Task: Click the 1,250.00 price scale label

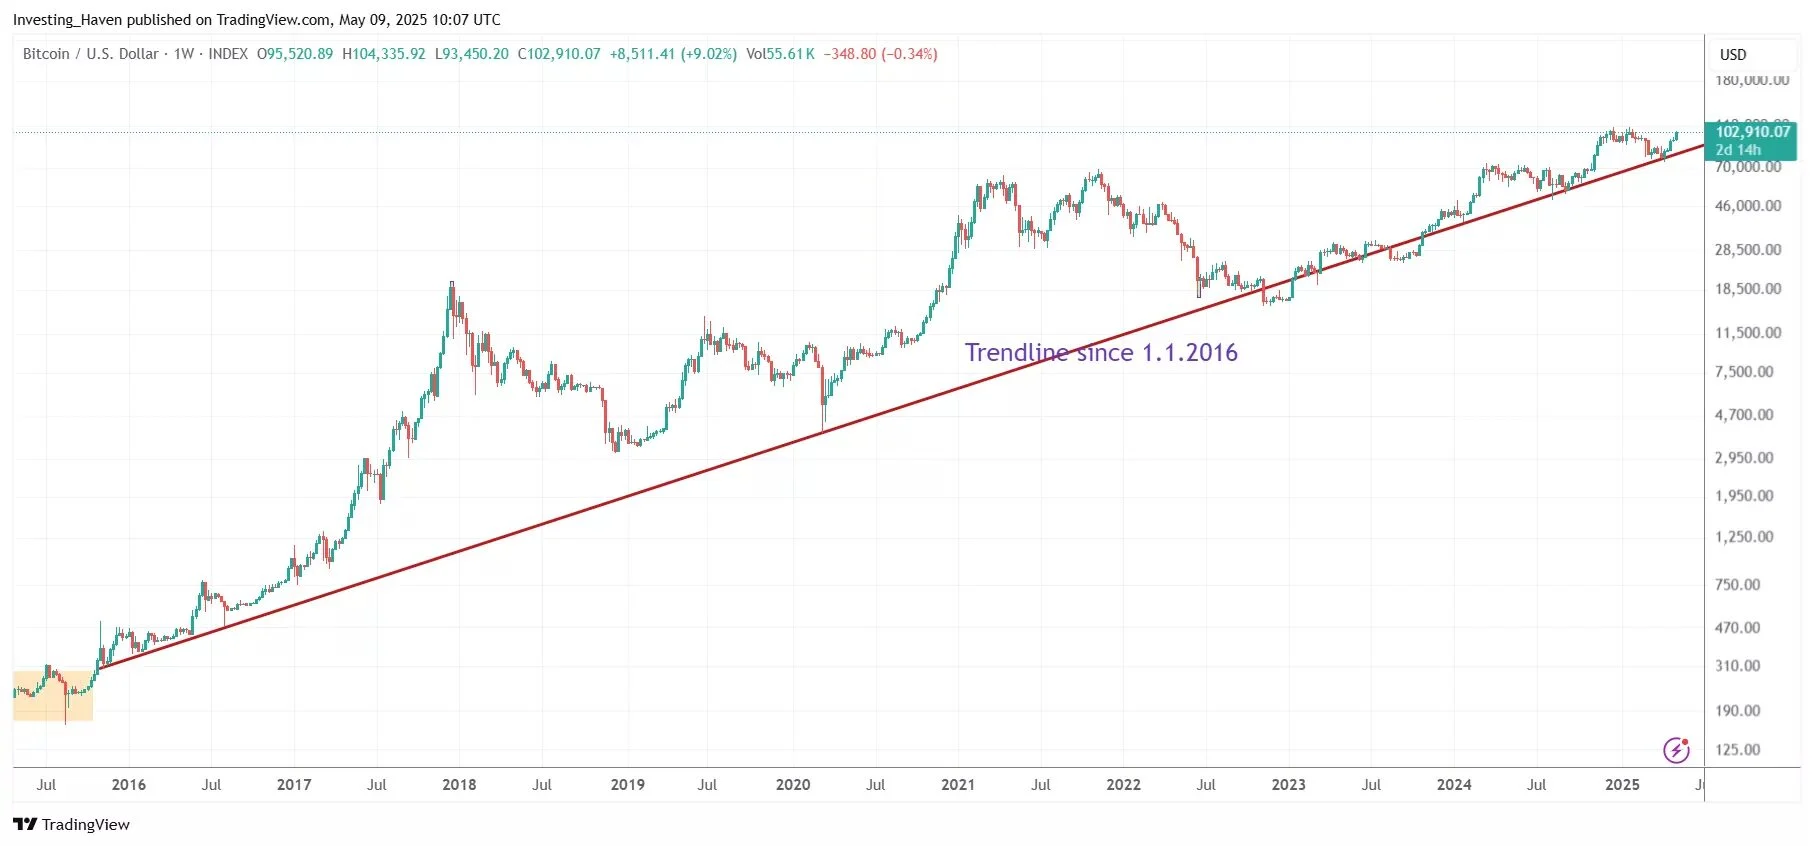Action: tap(1744, 537)
